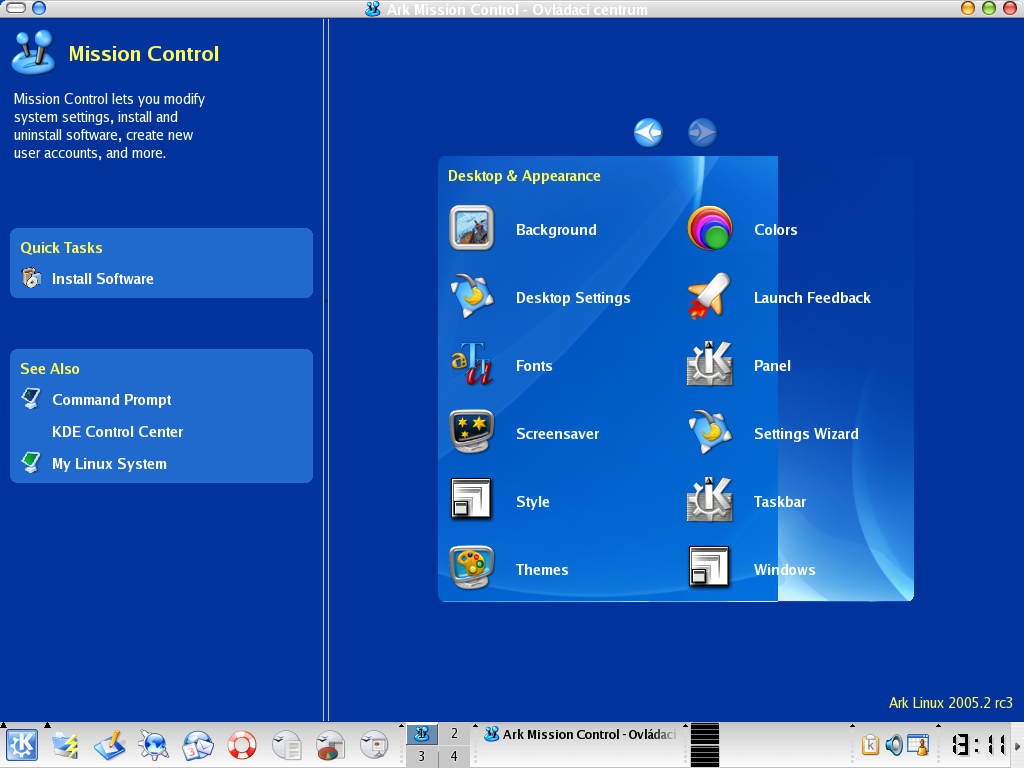Viewport: 1024px width, 768px height.
Task: Click the Screensaver monitor icon
Action: pyautogui.click(x=472, y=432)
